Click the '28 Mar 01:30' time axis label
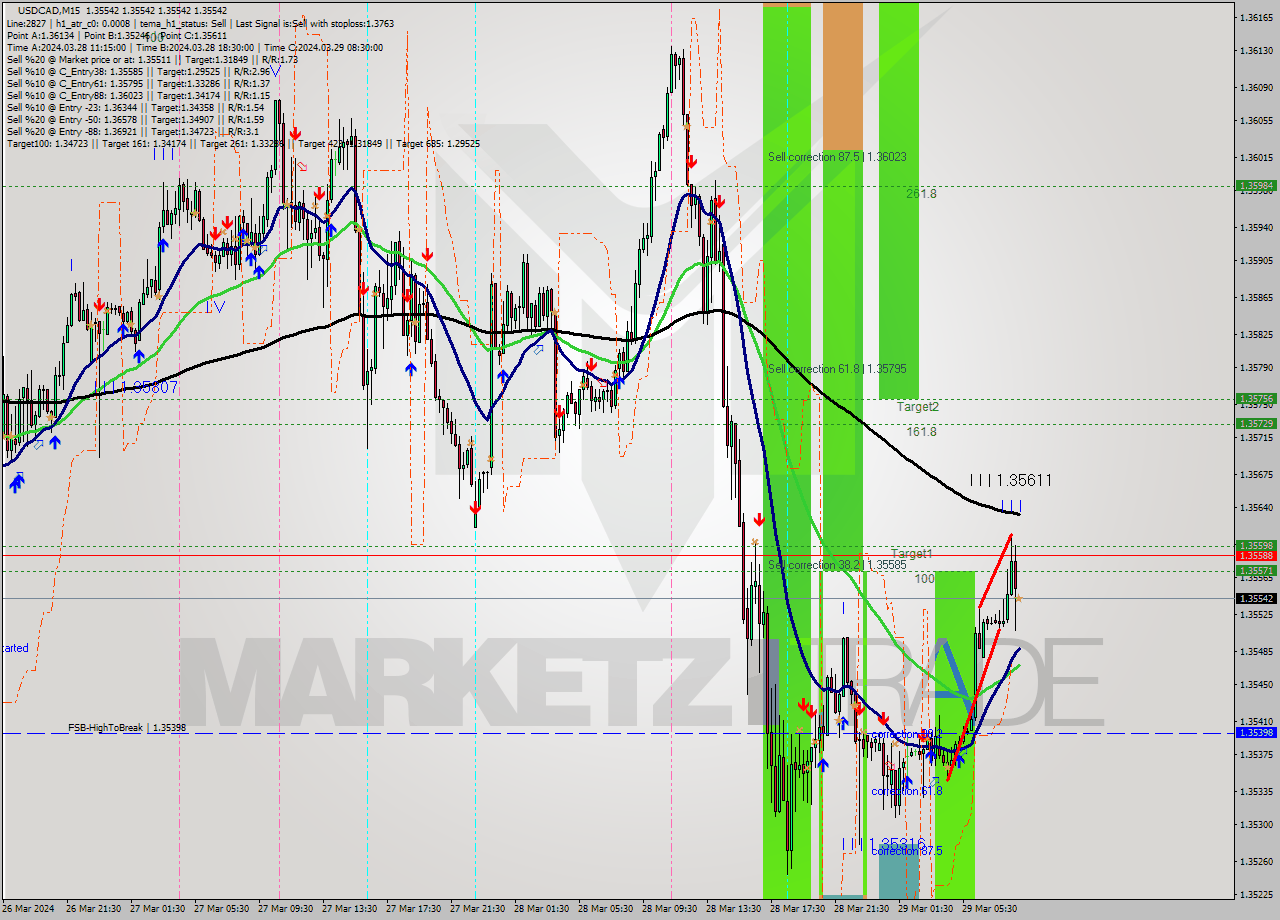Screen dimensions: 1280x920 [541, 909]
